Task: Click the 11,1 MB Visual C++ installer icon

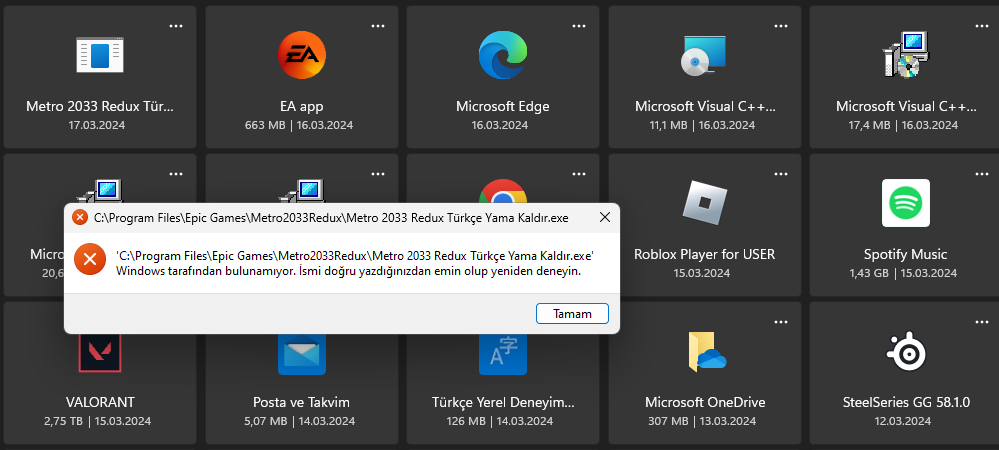Action: click(705, 55)
